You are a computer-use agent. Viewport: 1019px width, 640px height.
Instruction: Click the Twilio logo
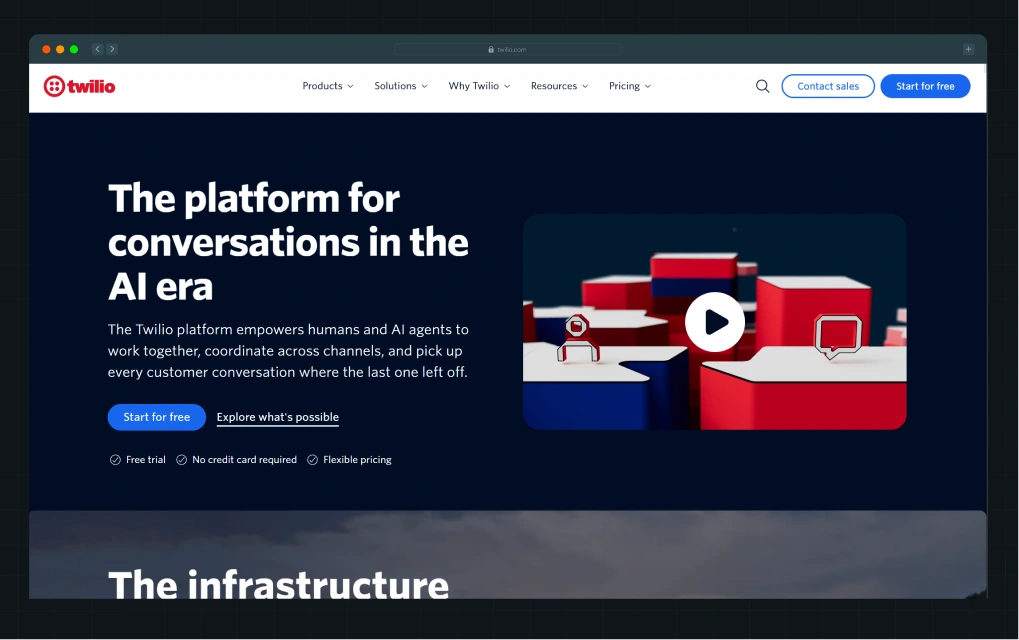click(79, 86)
